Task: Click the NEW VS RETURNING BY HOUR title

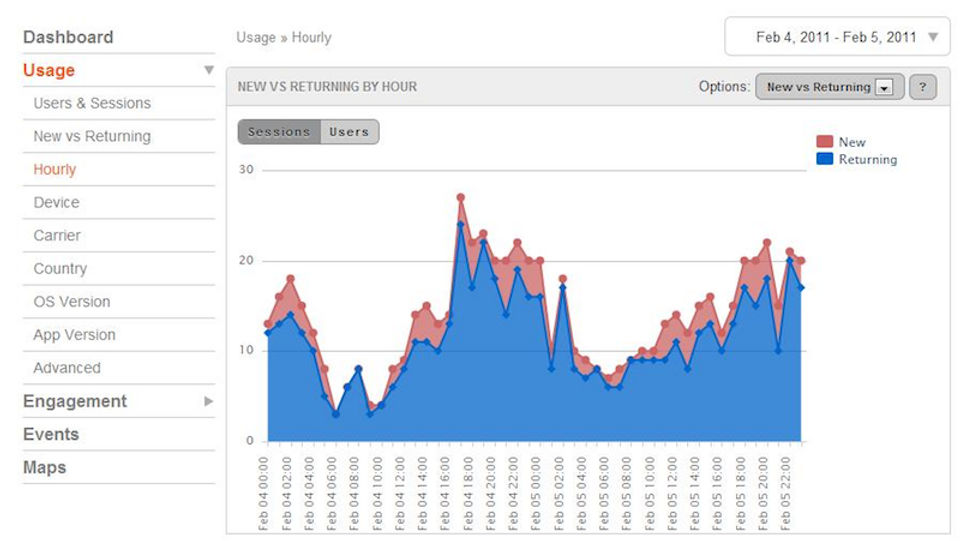Action: (327, 87)
